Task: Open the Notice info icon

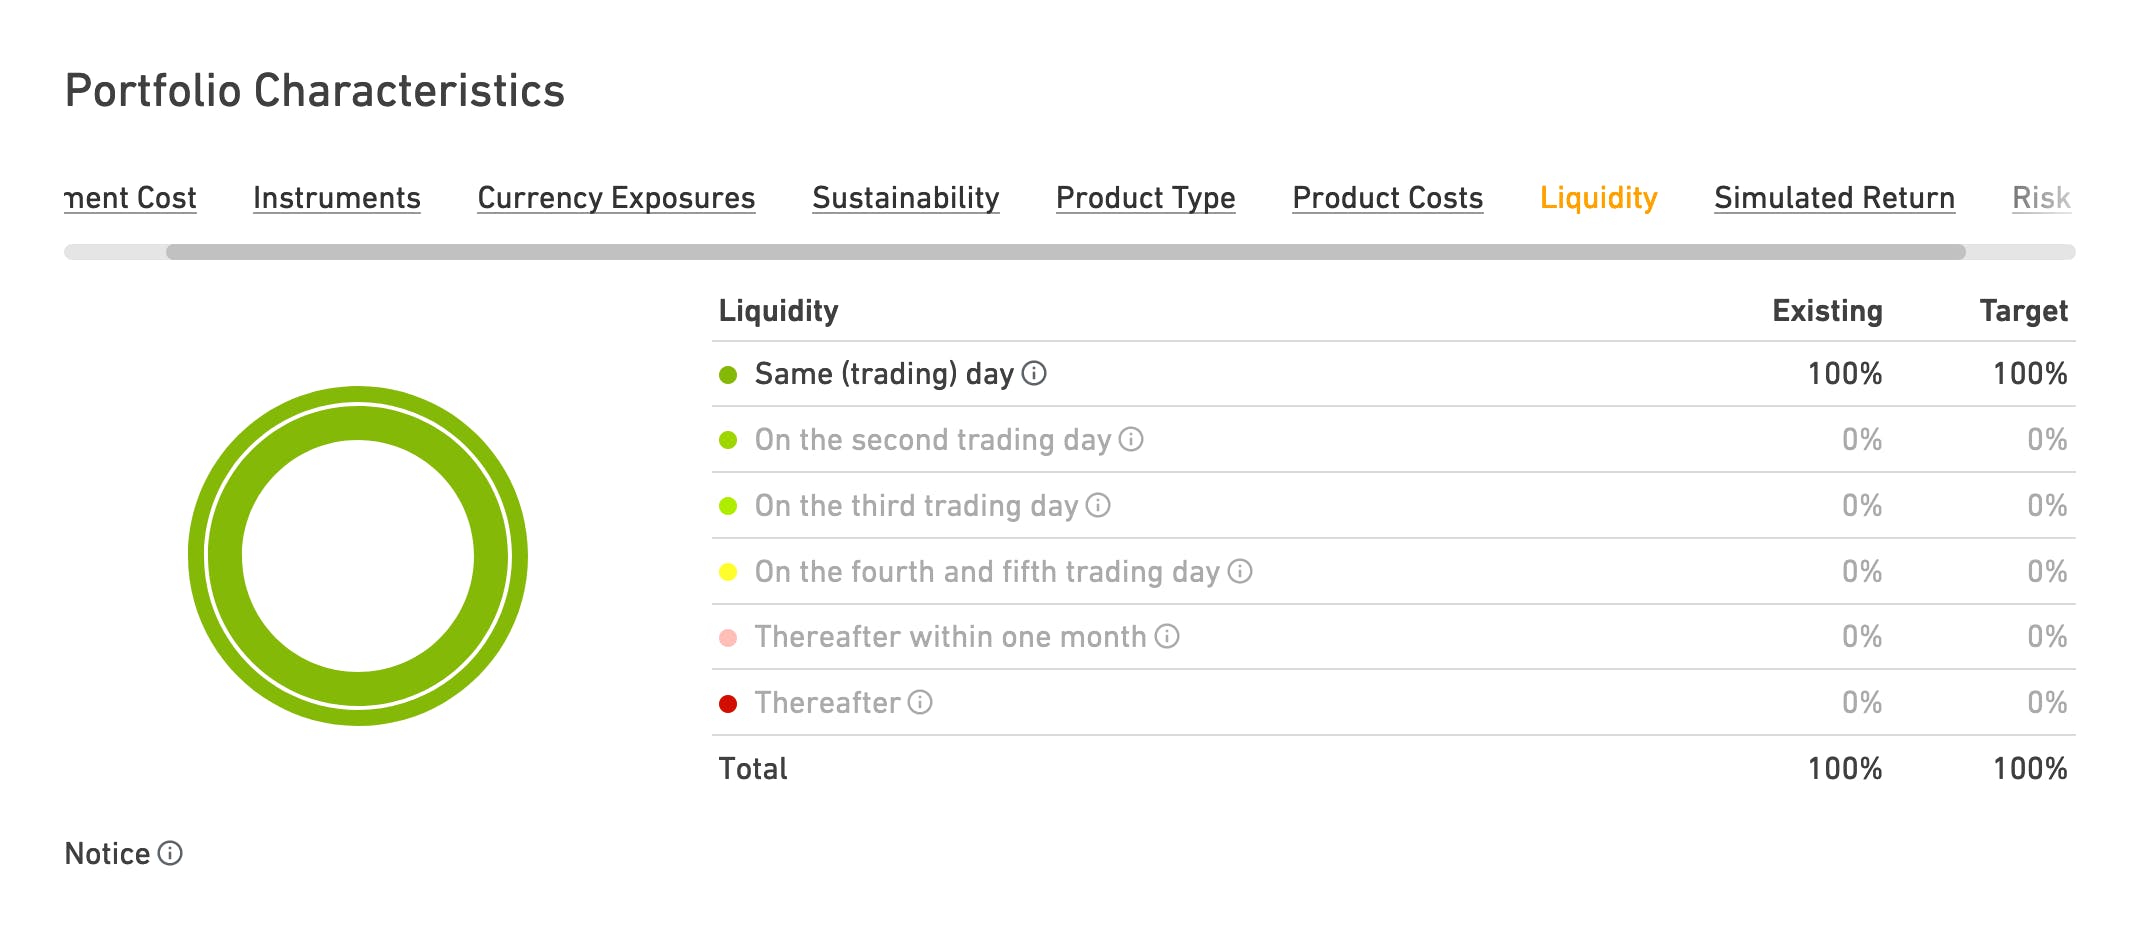Action: click(171, 854)
